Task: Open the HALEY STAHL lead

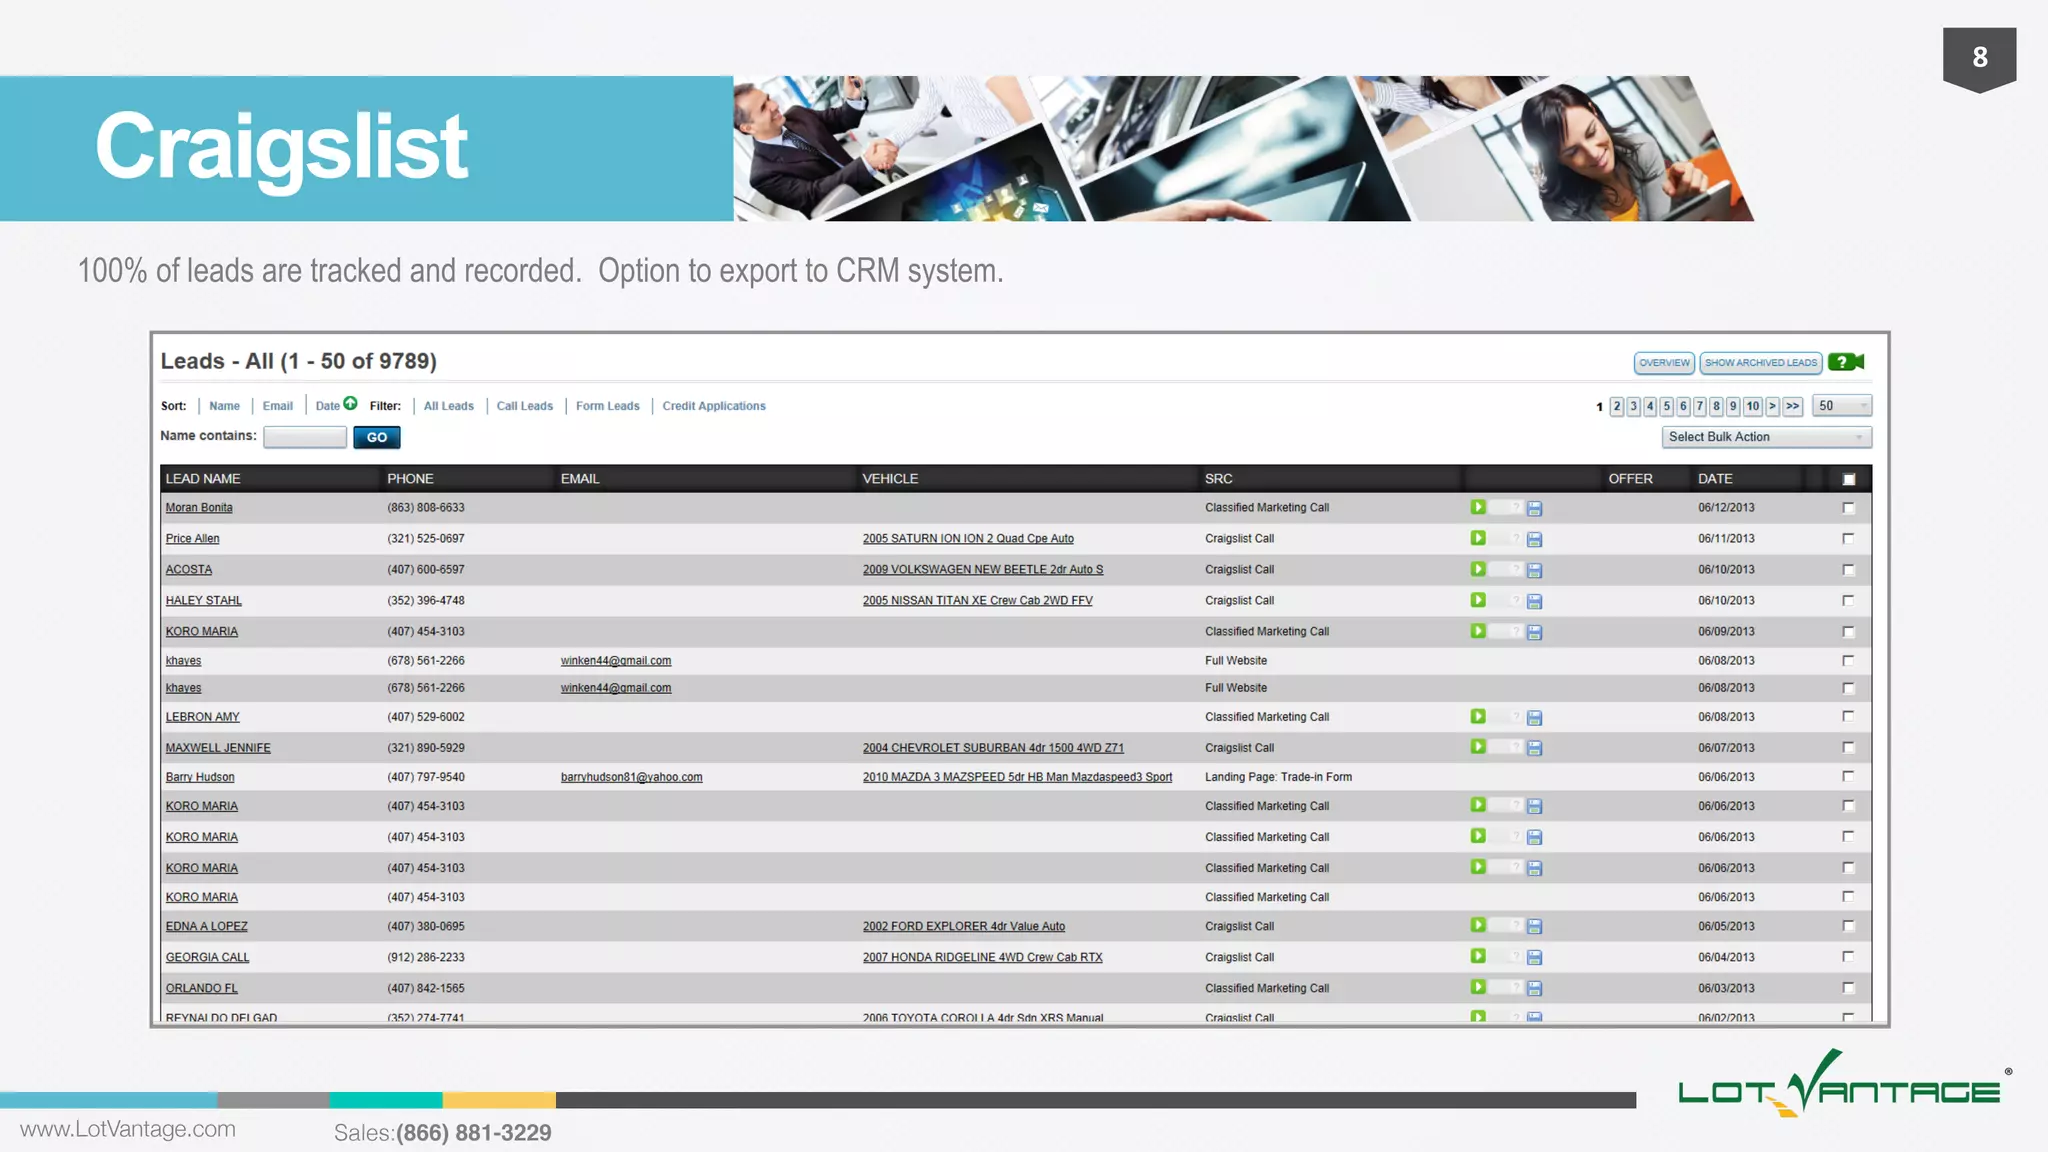Action: (203, 600)
